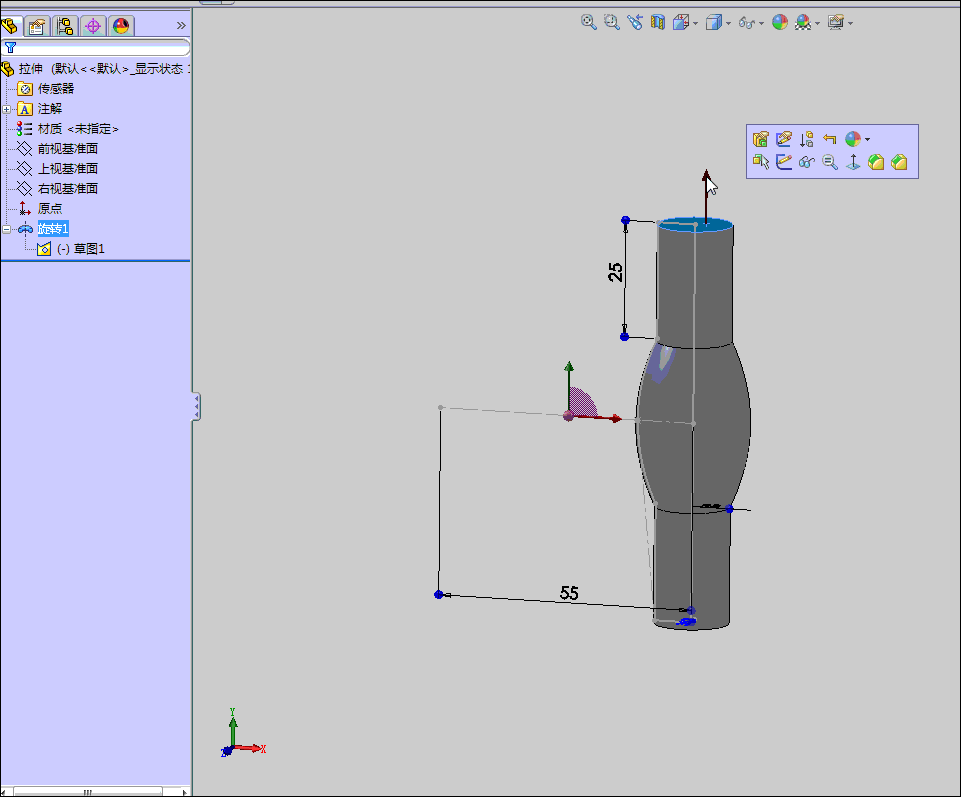Select 前视基准面 in feature tree

pos(67,149)
